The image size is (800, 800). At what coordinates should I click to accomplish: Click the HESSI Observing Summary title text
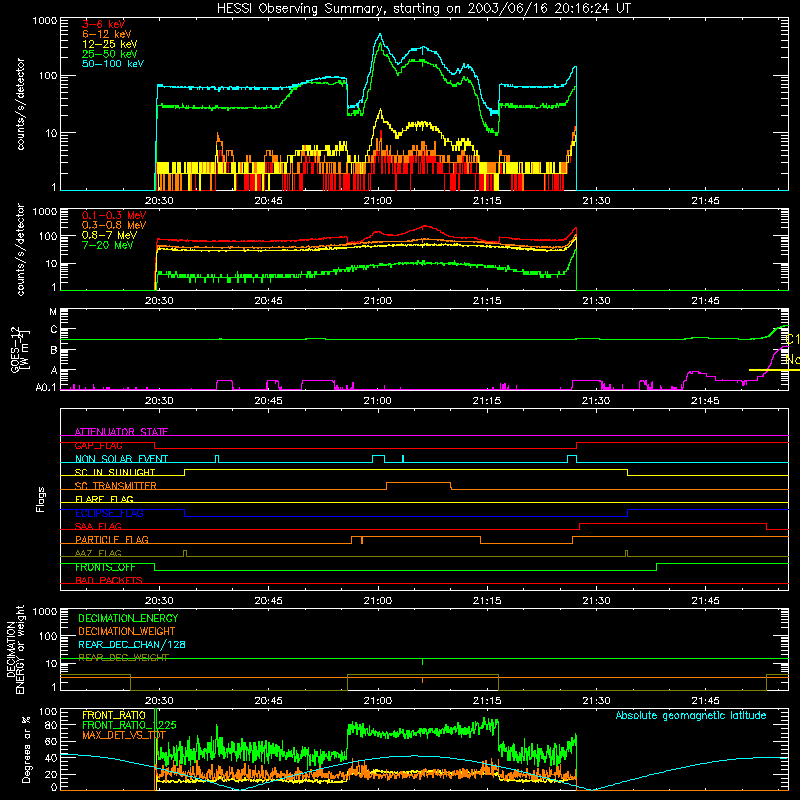pyautogui.click(x=424, y=9)
